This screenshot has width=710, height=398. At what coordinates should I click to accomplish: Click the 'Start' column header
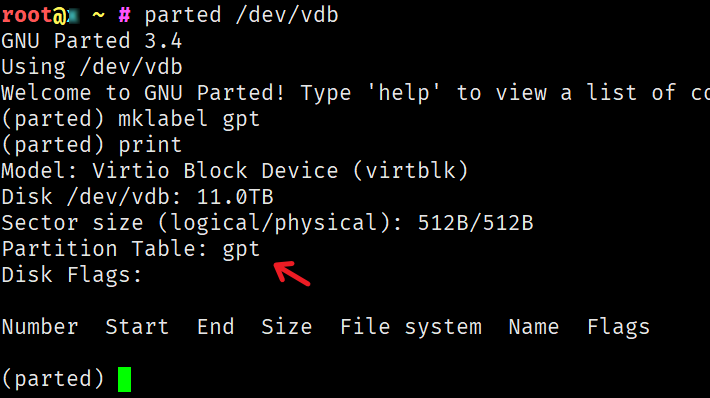(x=137, y=327)
